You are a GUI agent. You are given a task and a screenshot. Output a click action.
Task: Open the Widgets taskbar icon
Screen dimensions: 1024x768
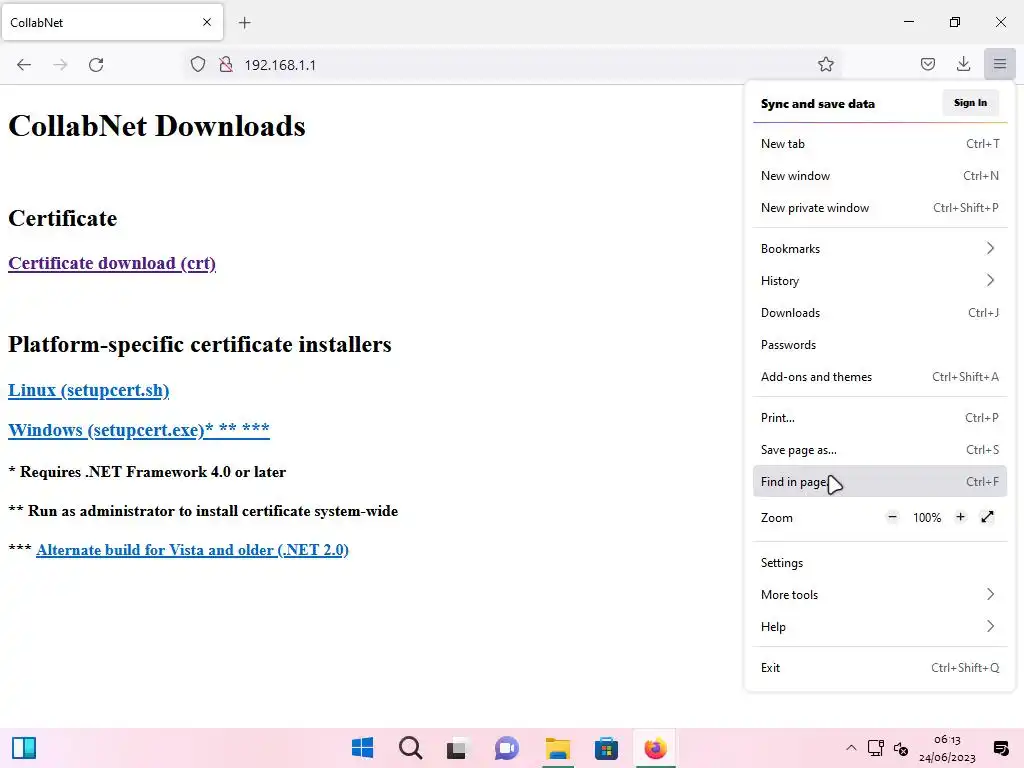tap(24, 748)
